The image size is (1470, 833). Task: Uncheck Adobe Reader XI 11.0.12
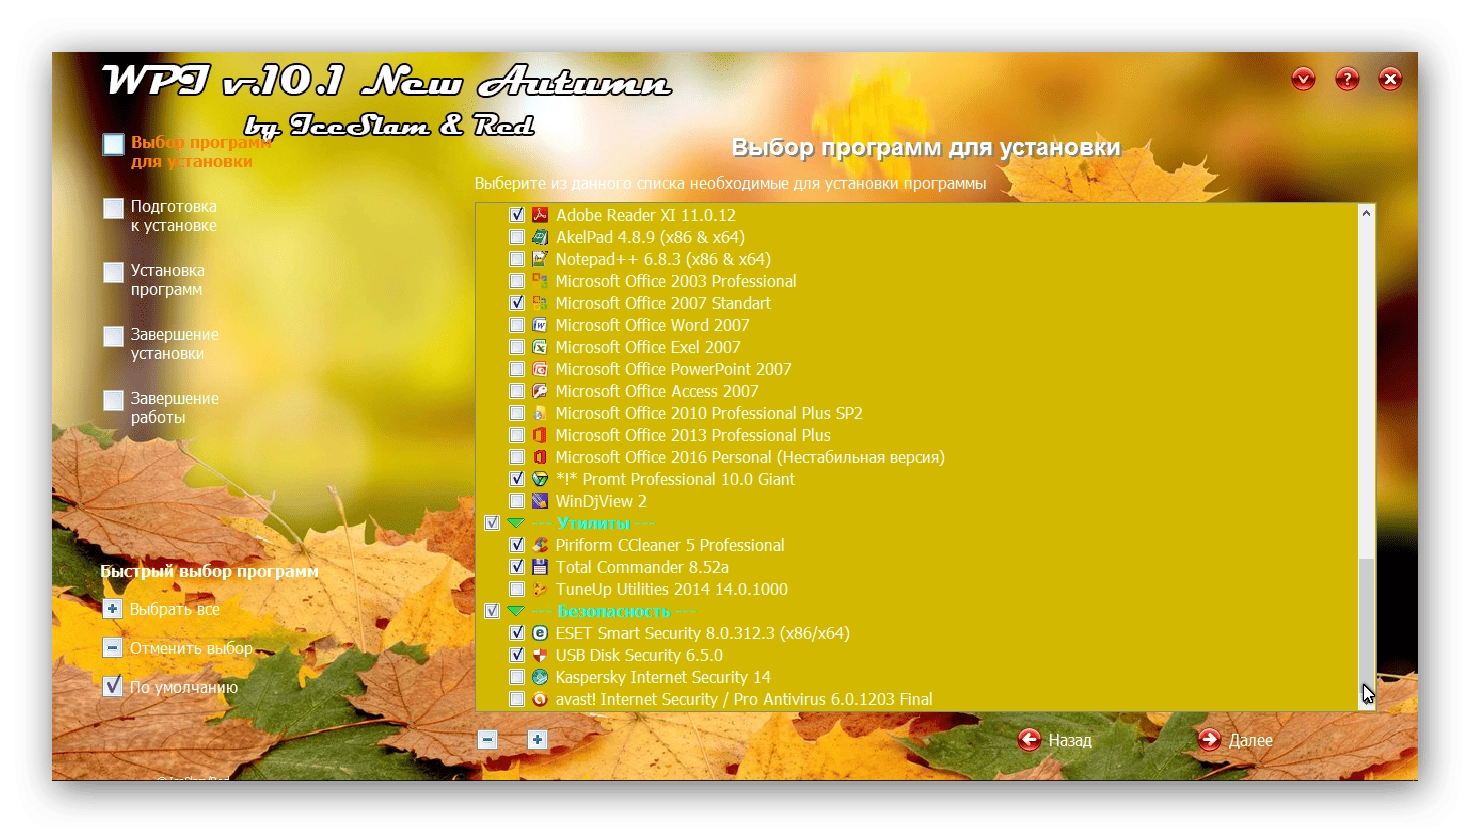(x=517, y=215)
